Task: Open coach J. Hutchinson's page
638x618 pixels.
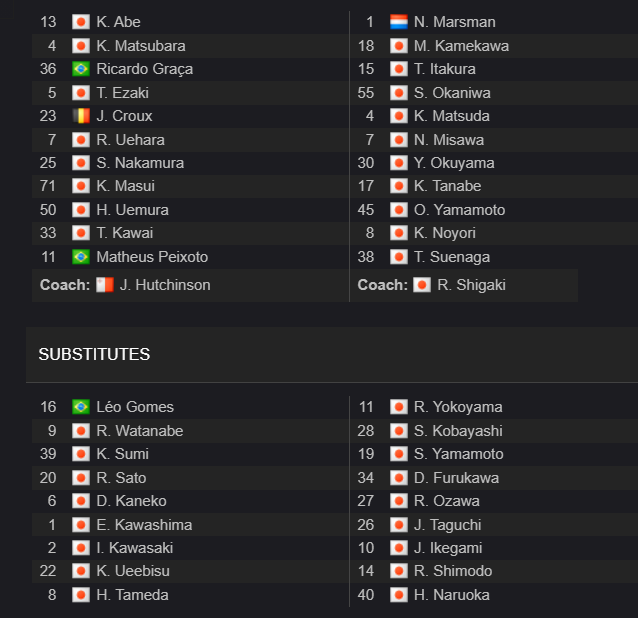Action: [x=165, y=285]
